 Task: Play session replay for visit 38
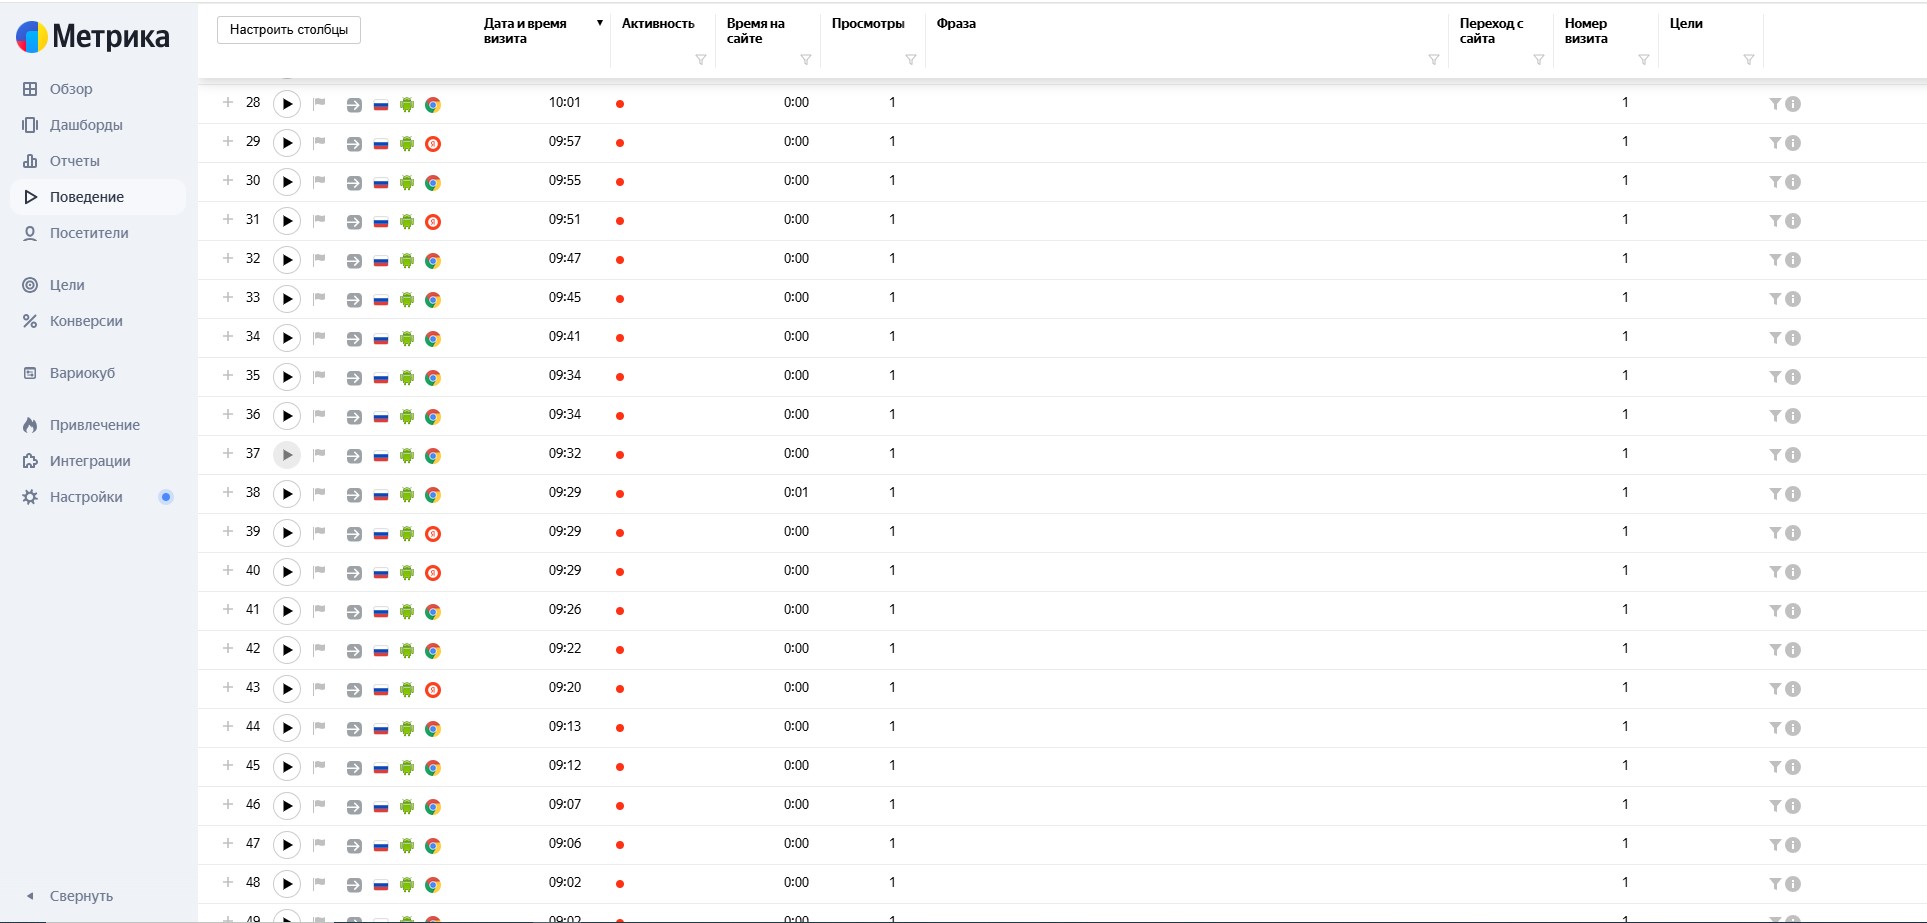[x=287, y=494]
